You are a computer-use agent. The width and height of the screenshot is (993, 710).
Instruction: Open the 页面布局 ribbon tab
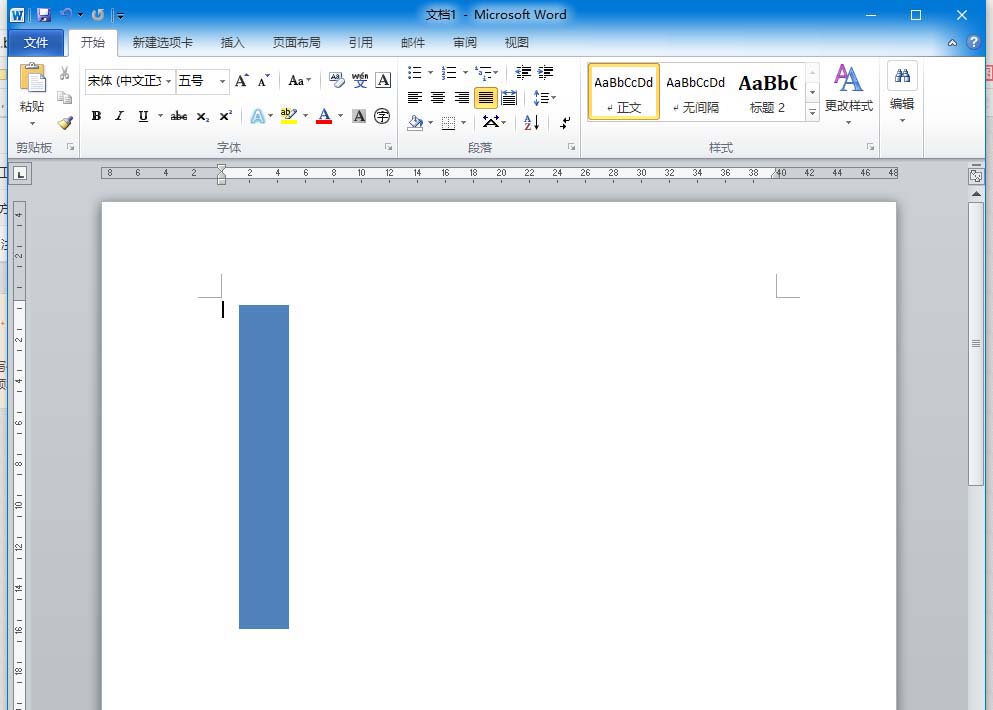click(297, 42)
